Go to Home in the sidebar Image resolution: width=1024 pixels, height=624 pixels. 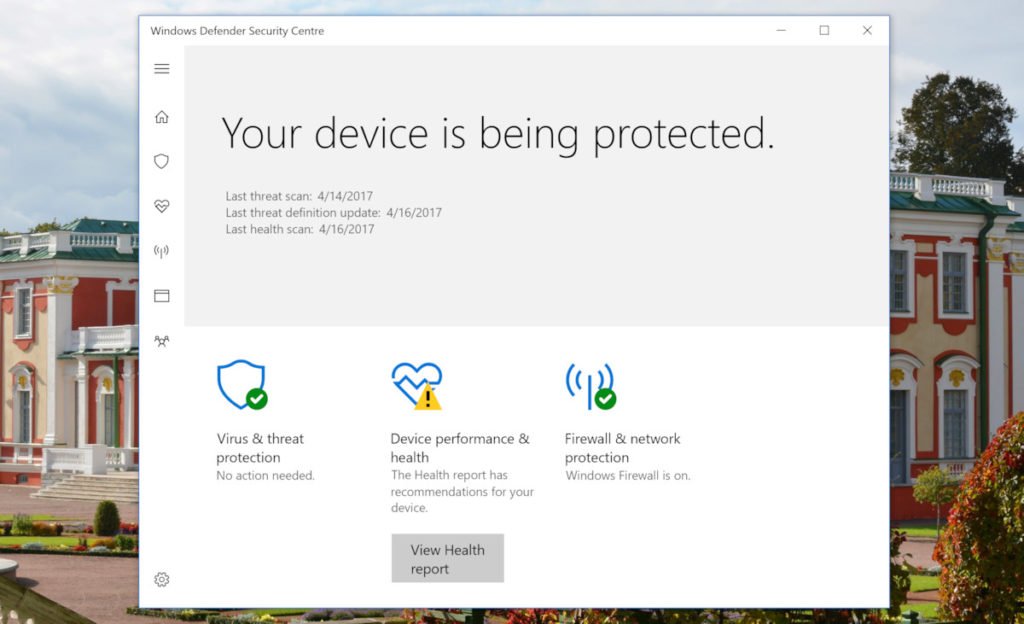[162, 117]
